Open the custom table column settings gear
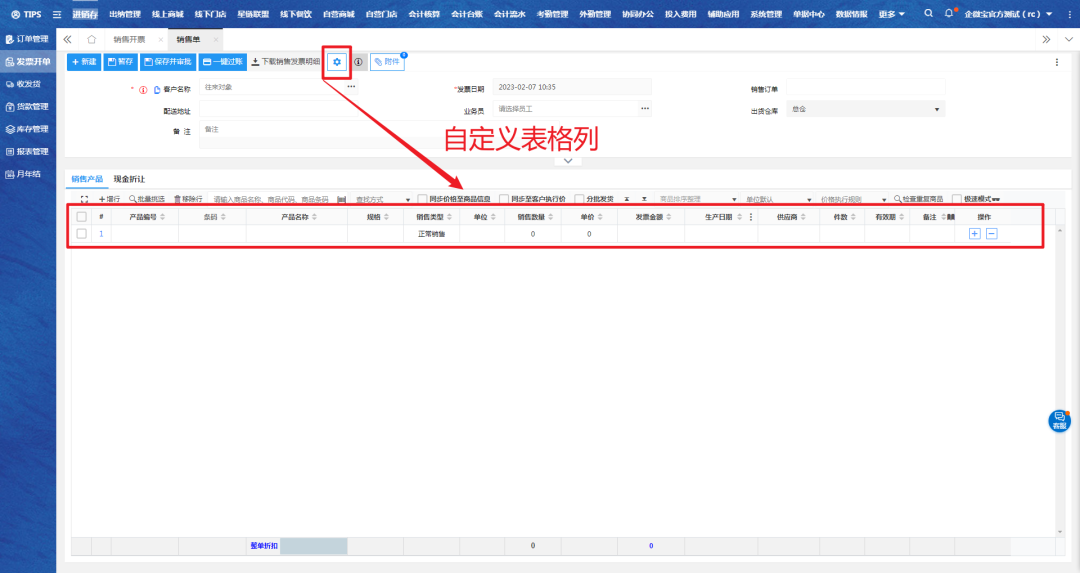Image resolution: width=1080 pixels, height=573 pixels. coord(337,62)
